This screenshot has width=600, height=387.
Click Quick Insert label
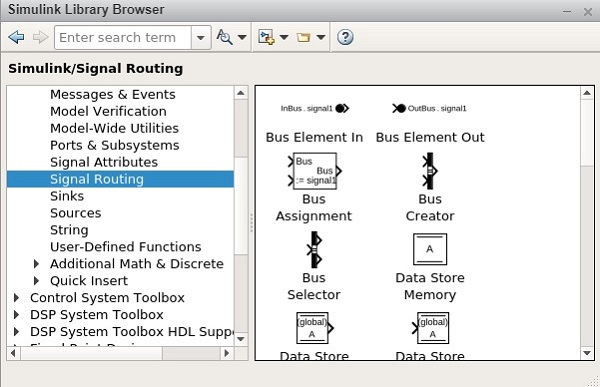coord(89,281)
